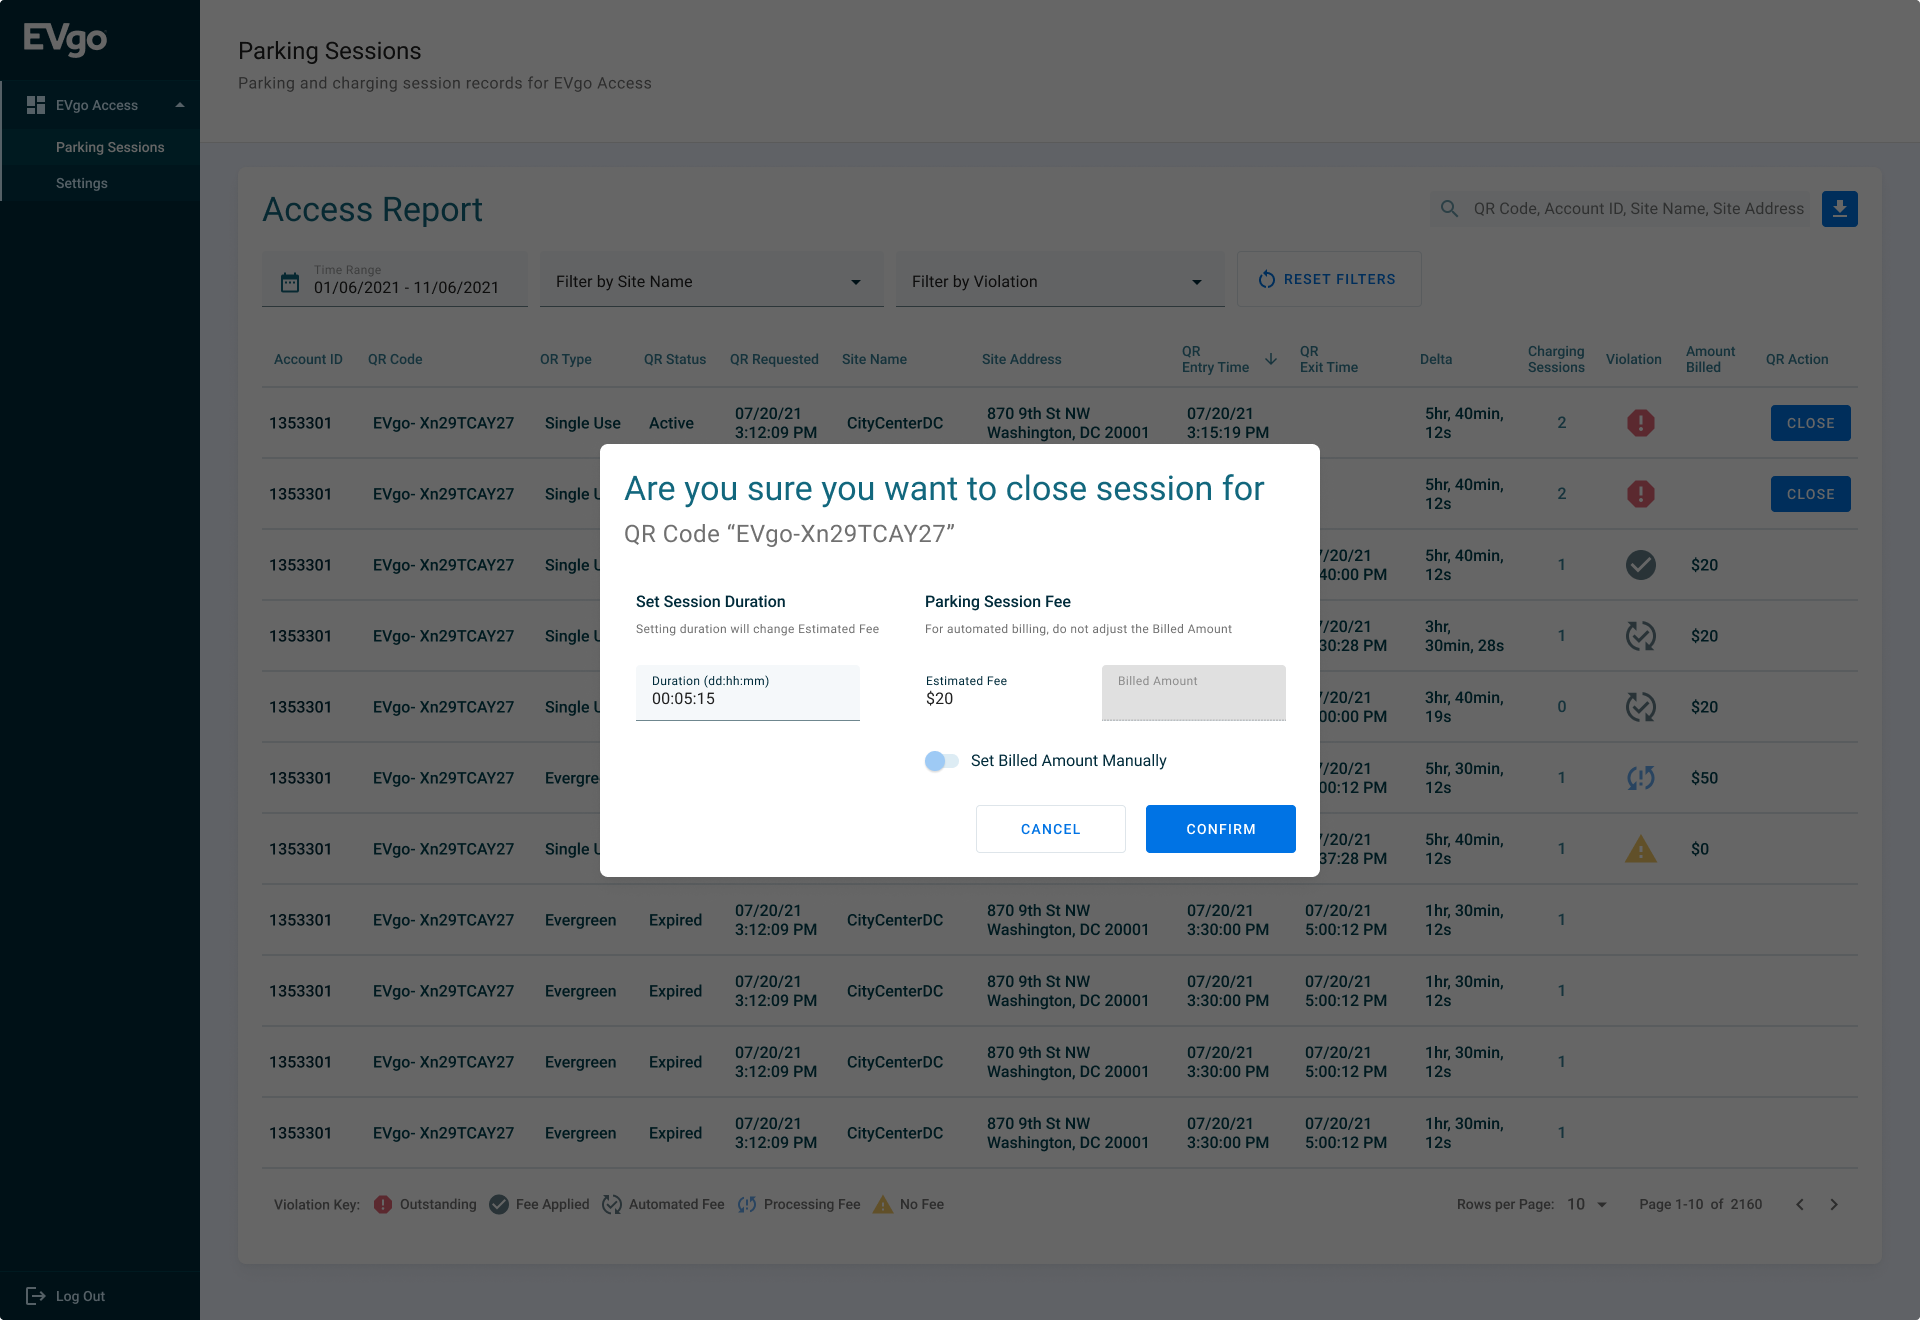Click charging sessions count 2 in first row
Viewport: 1920px width, 1320px height.
[1561, 423]
